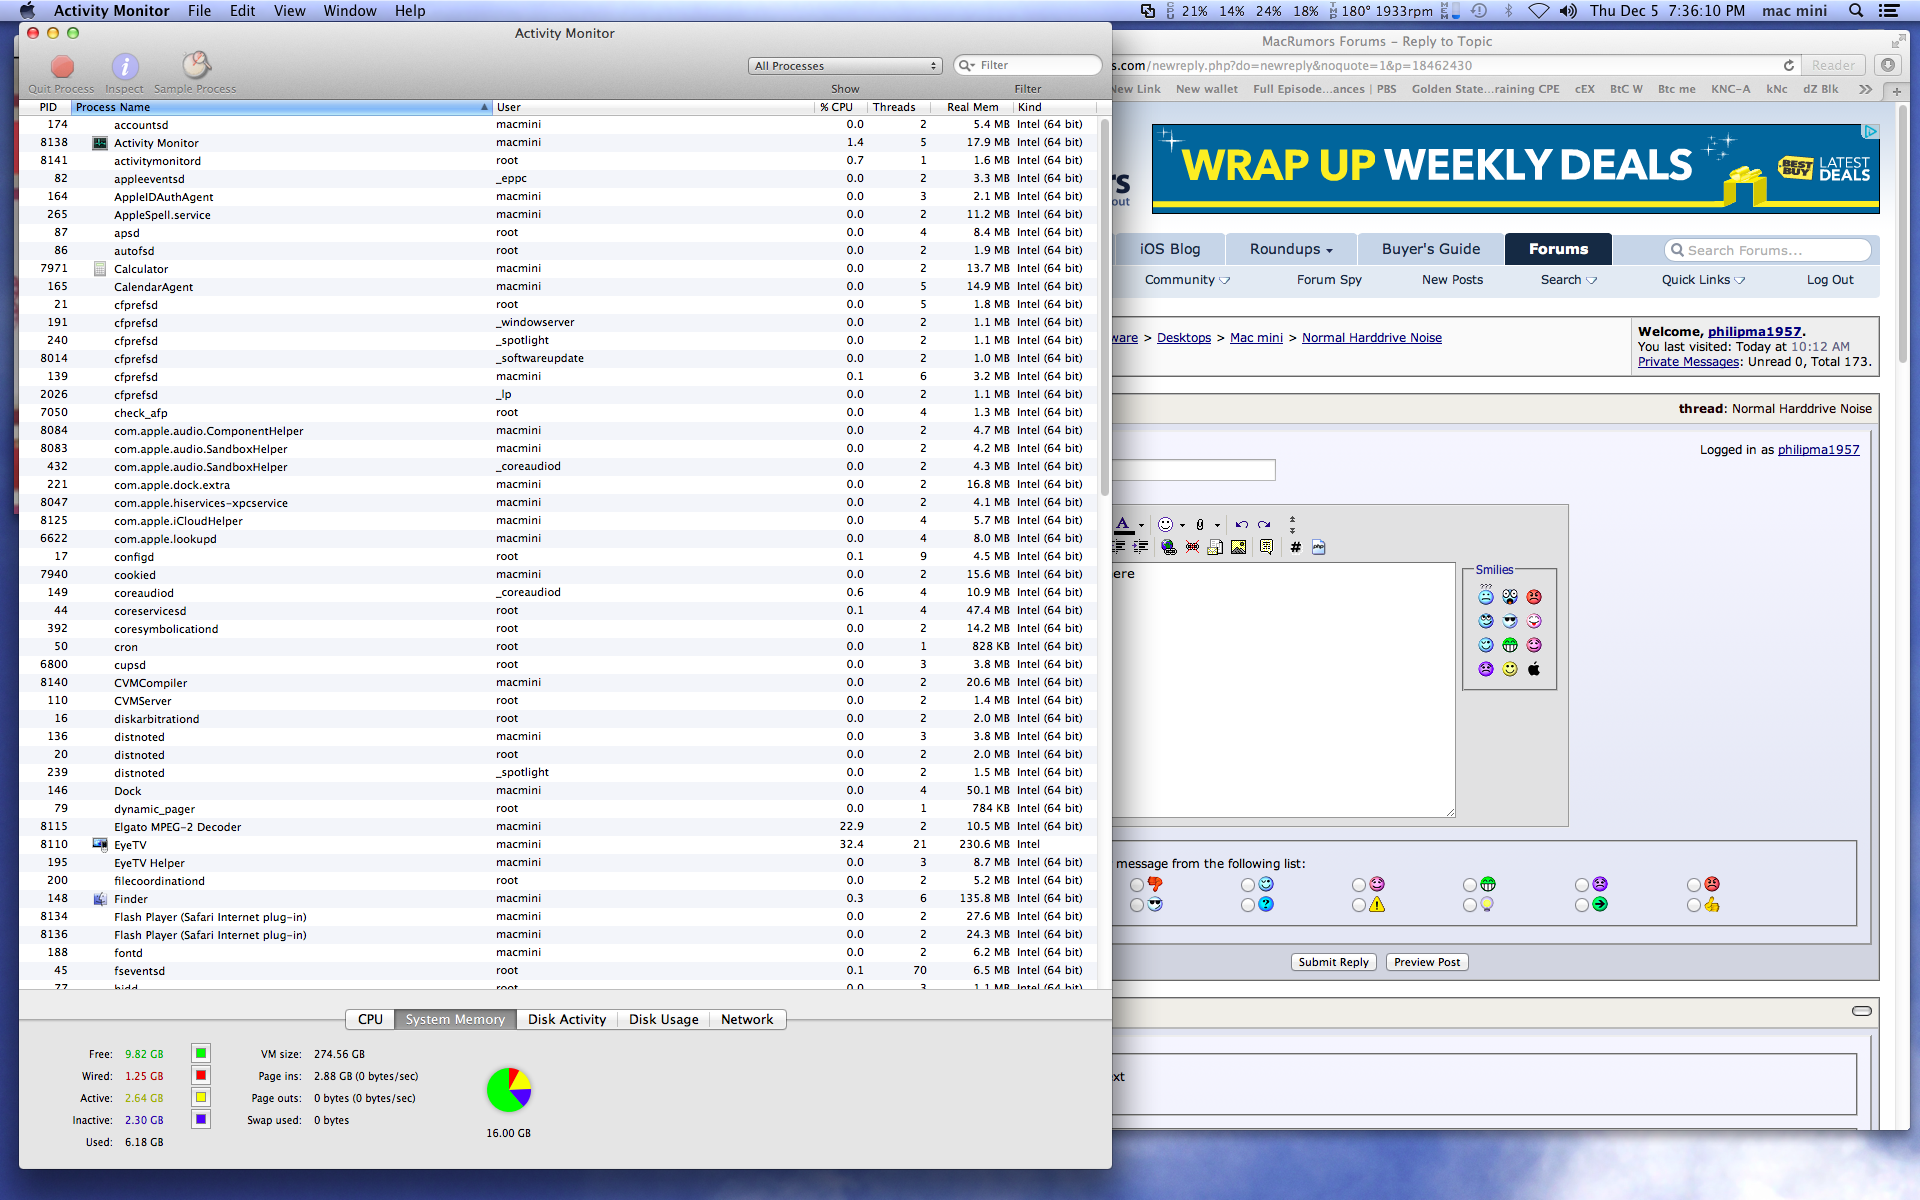Click Safari page reload icon

[x=1789, y=65]
